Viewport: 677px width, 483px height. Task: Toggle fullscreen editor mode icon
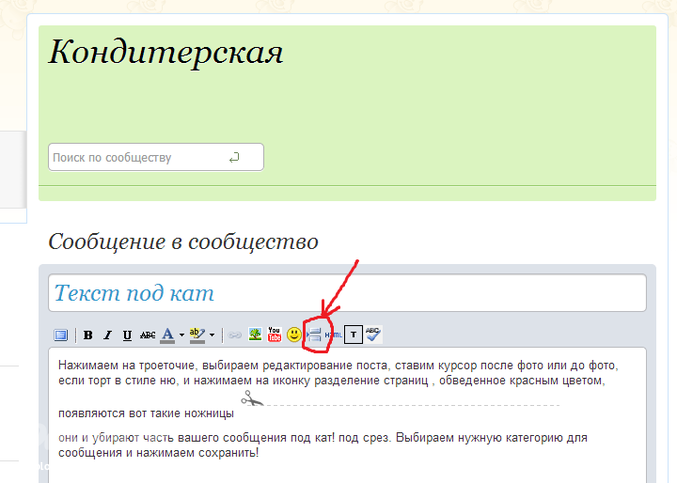tap(61, 335)
